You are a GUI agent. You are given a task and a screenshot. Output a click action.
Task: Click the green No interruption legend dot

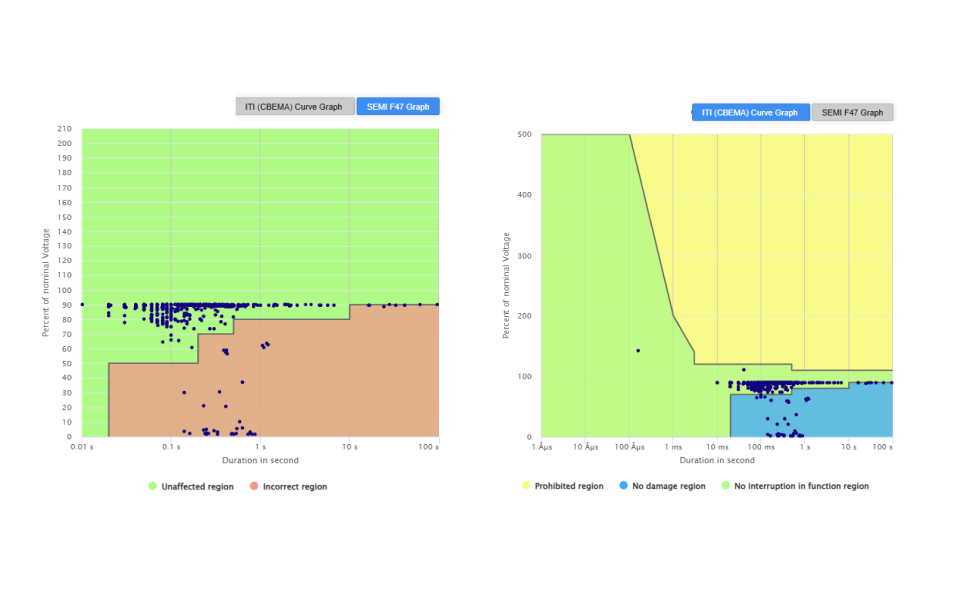(x=726, y=485)
